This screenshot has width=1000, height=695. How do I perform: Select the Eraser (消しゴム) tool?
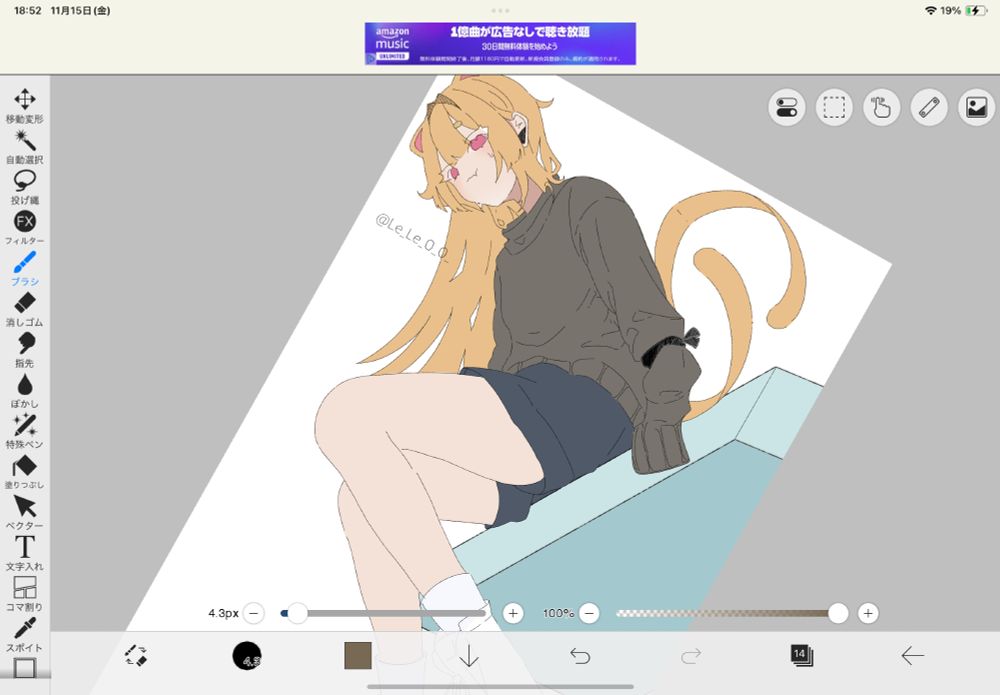25,309
